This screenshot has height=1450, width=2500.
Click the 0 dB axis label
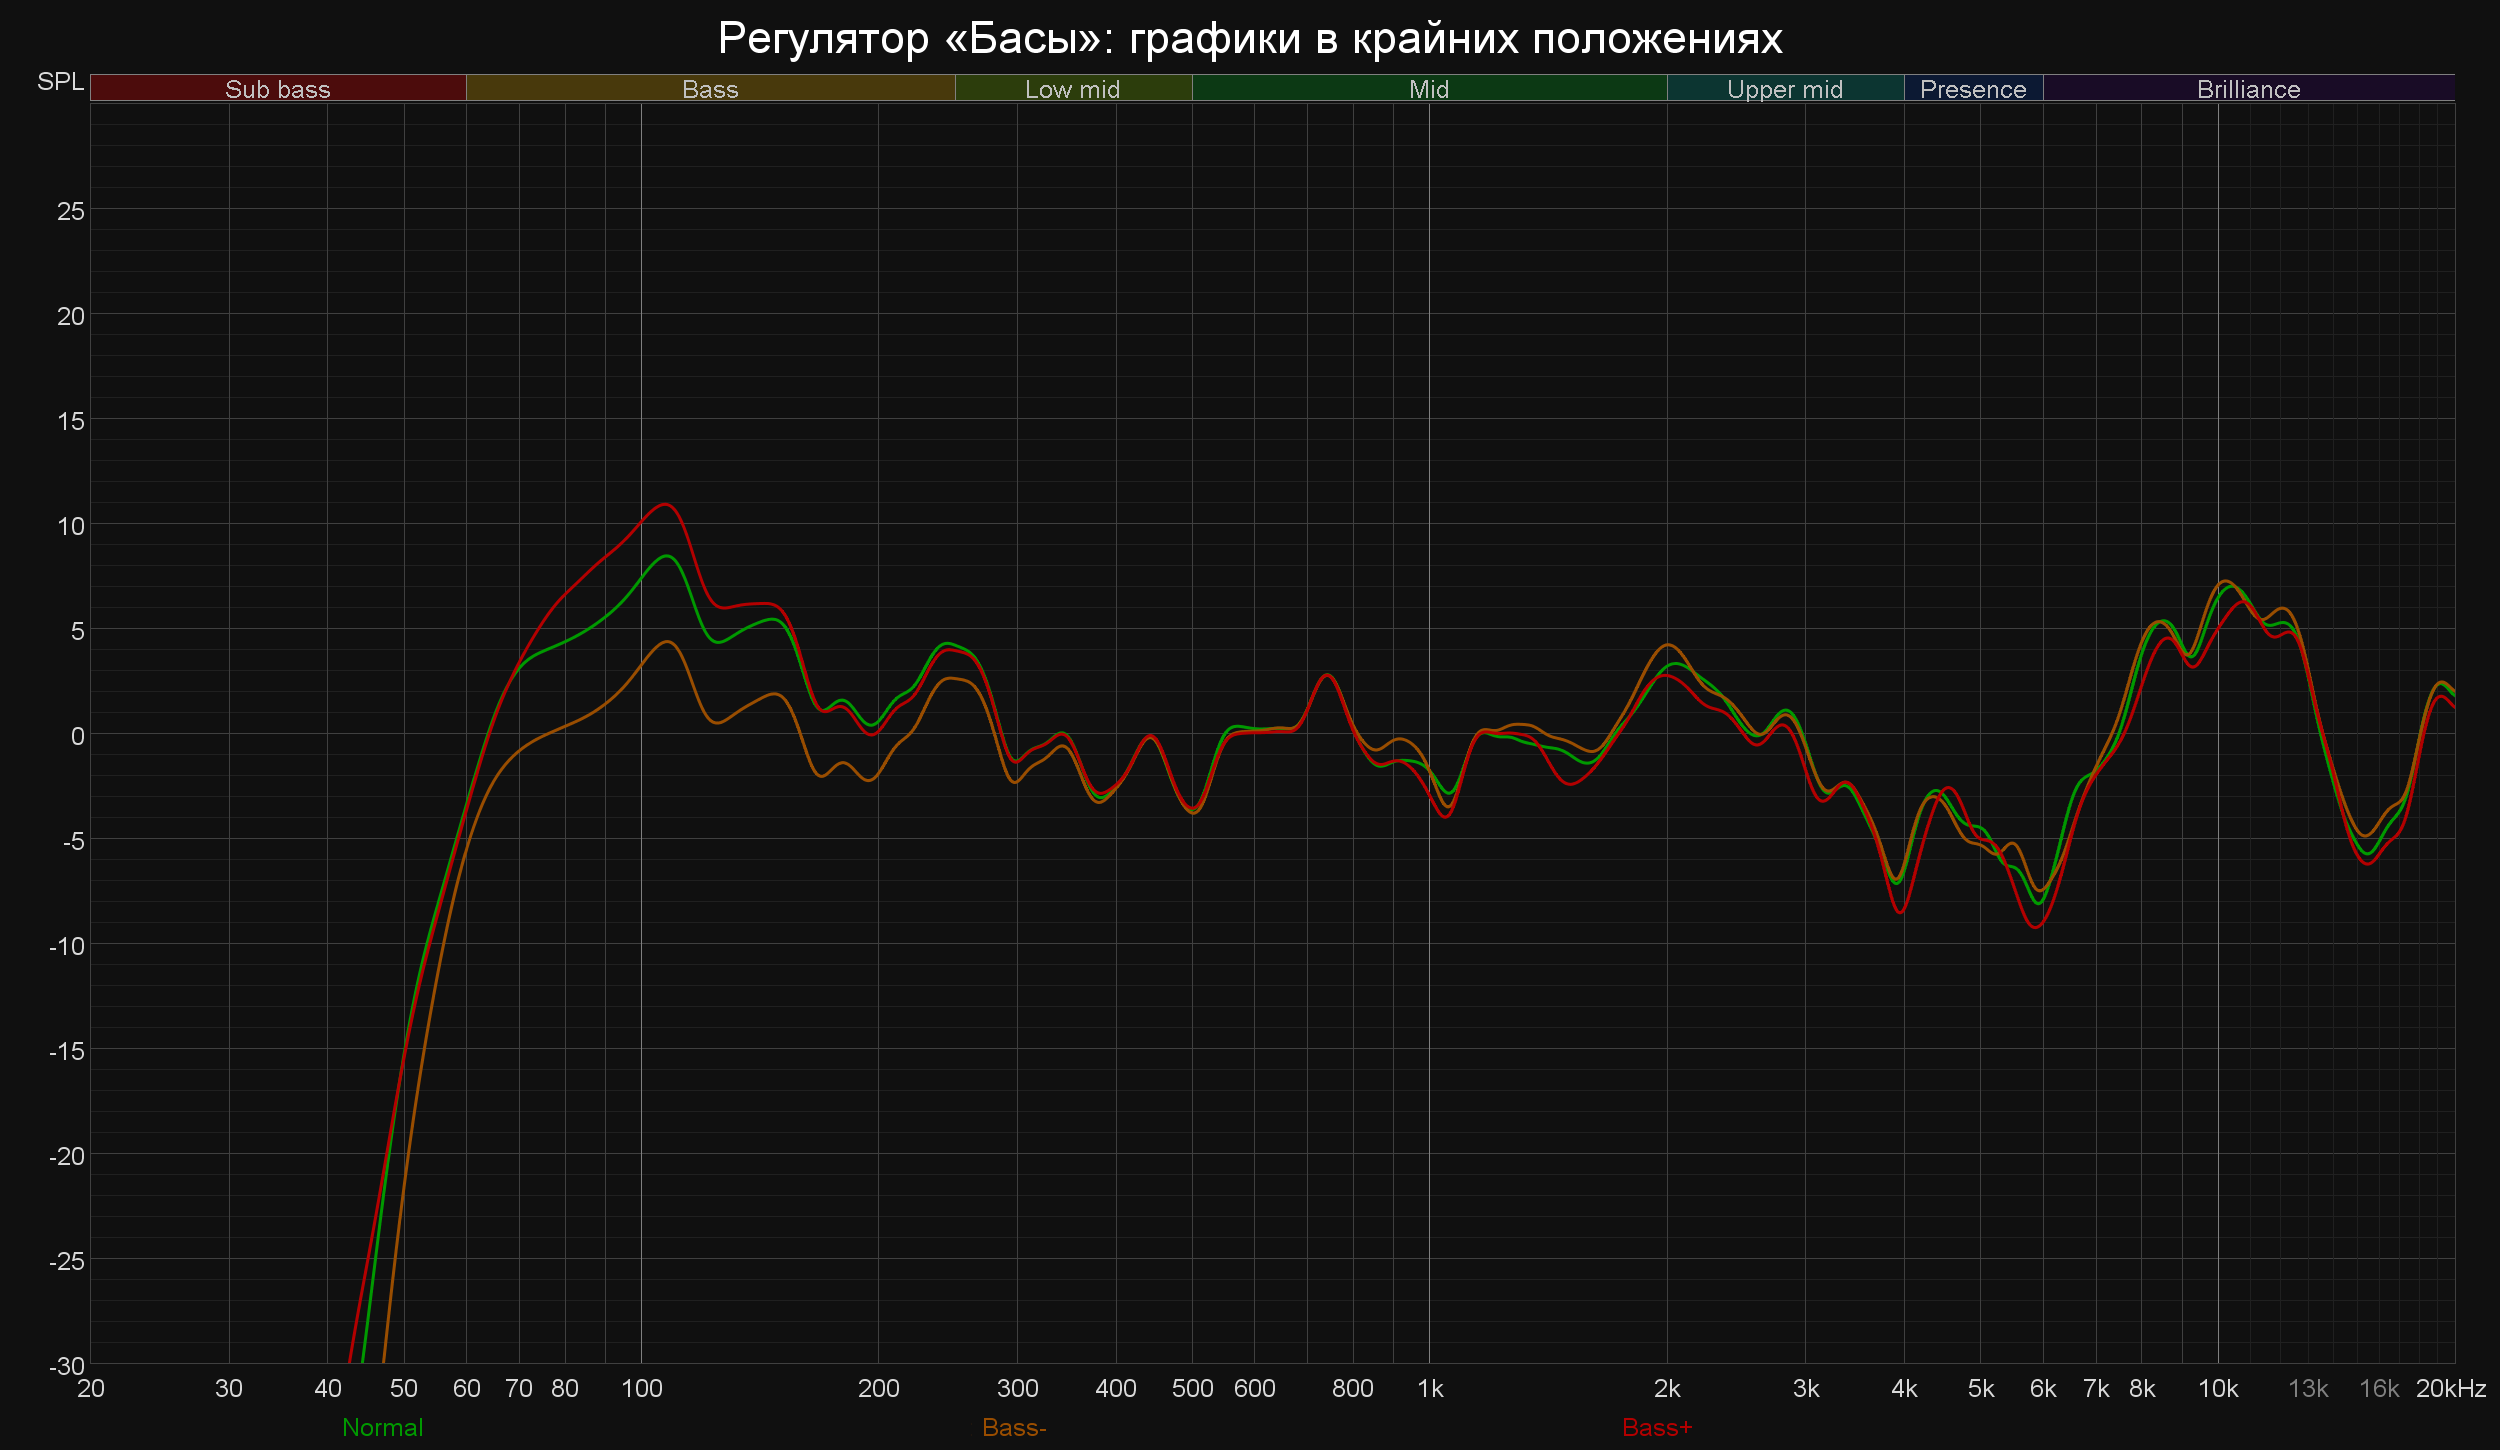click(77, 736)
